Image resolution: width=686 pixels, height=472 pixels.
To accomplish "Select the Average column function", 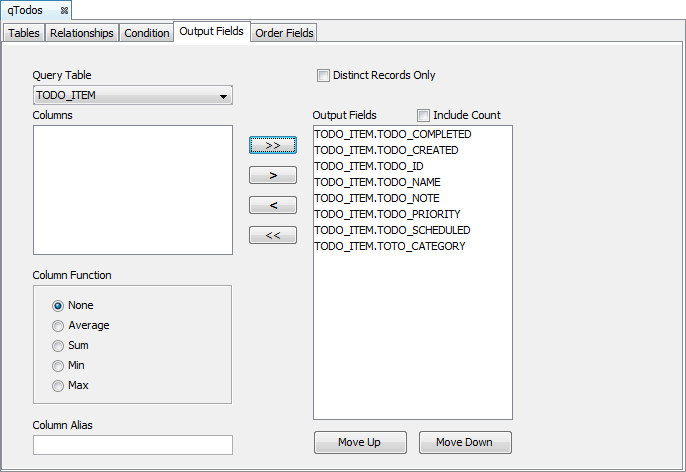I will [58, 325].
